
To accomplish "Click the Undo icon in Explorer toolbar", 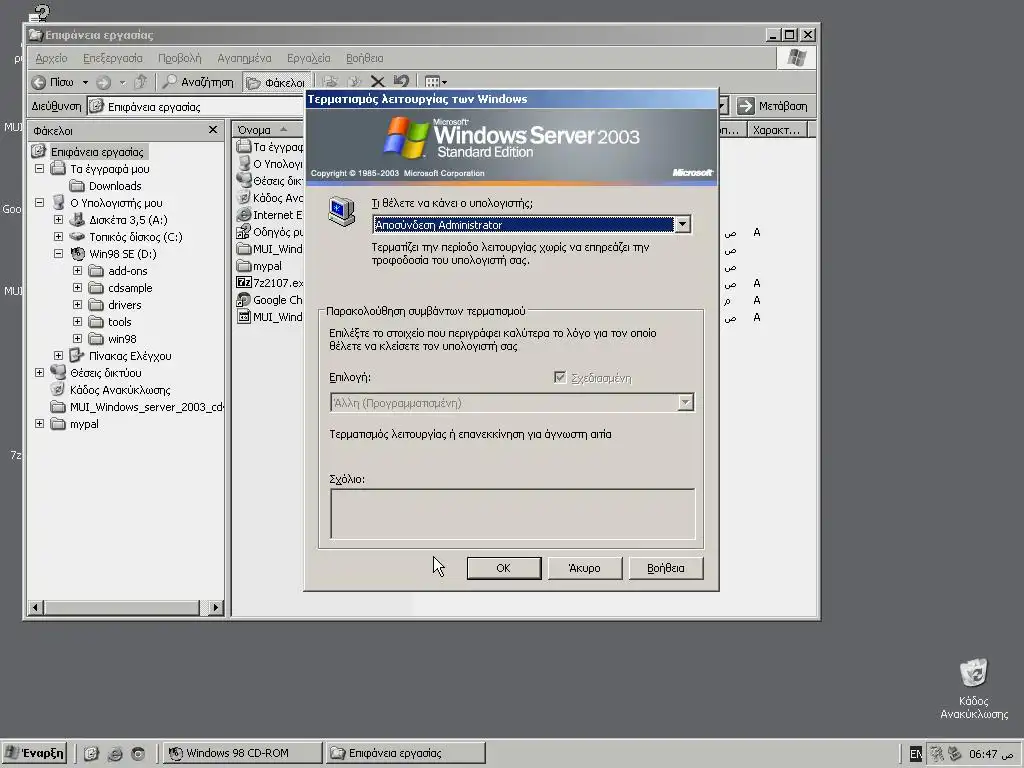I will click(401, 82).
